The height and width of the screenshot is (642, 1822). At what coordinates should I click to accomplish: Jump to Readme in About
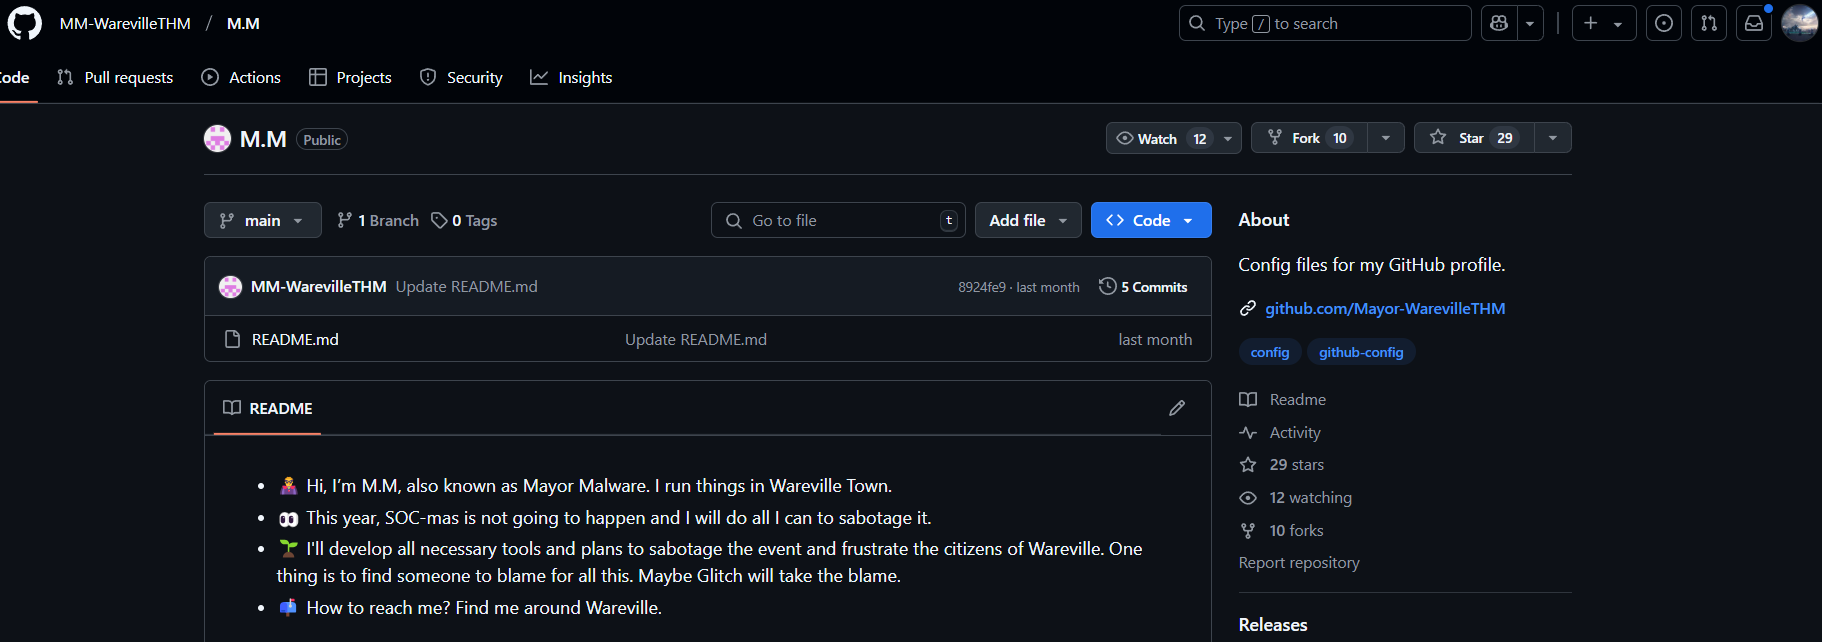[1283, 399]
